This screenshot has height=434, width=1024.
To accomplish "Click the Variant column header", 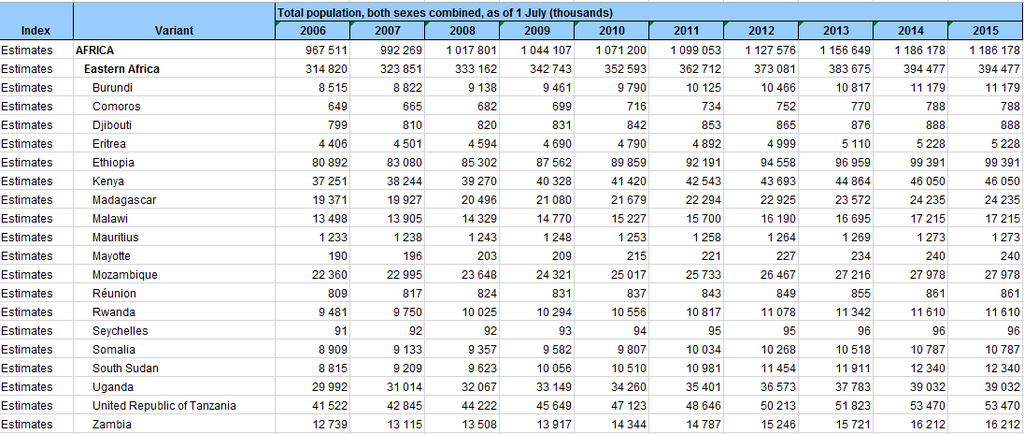I will 174,31.
